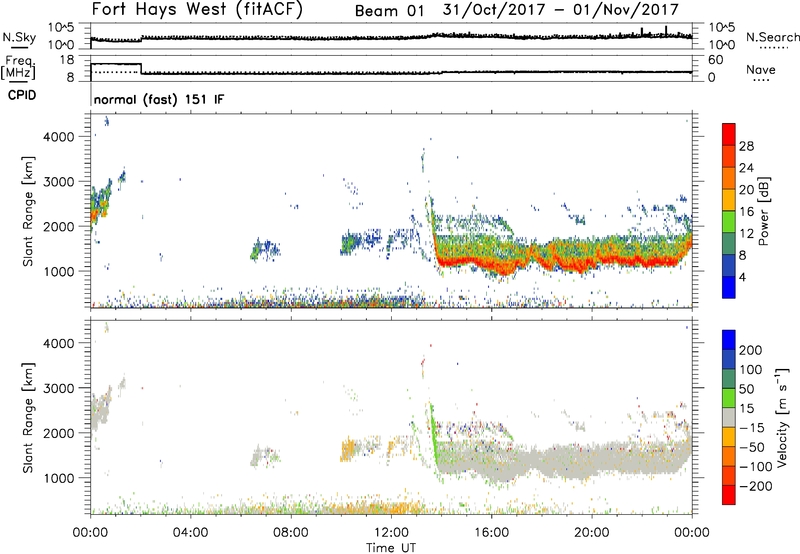Select the 2000 km tick of the velocity panel
The height and width of the screenshot is (554, 800).
tap(58, 433)
